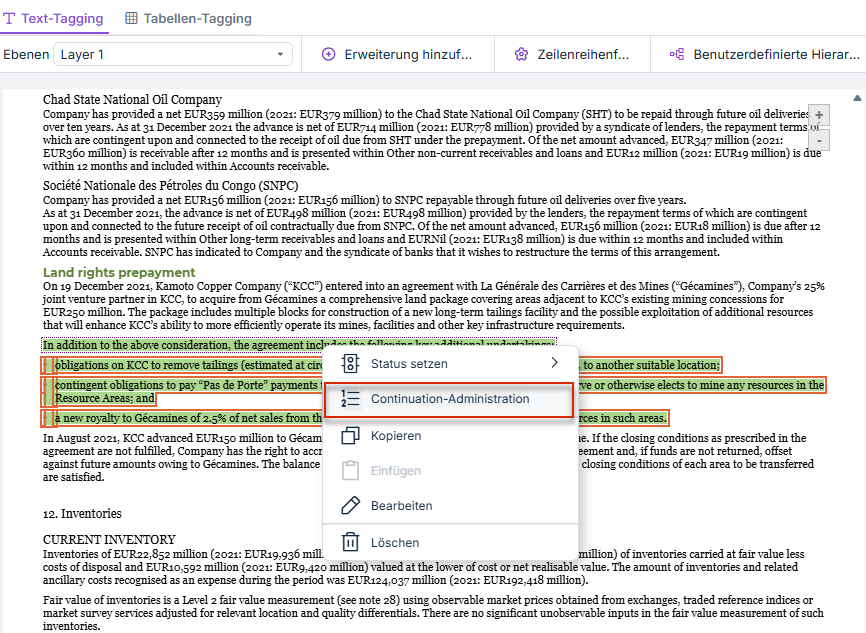Click Erweiterung hinzufügen button

398,54
